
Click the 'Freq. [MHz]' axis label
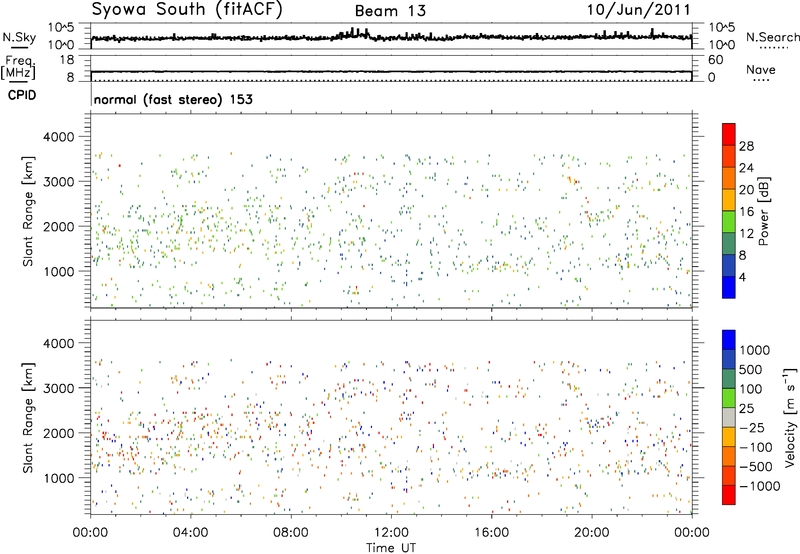18,67
